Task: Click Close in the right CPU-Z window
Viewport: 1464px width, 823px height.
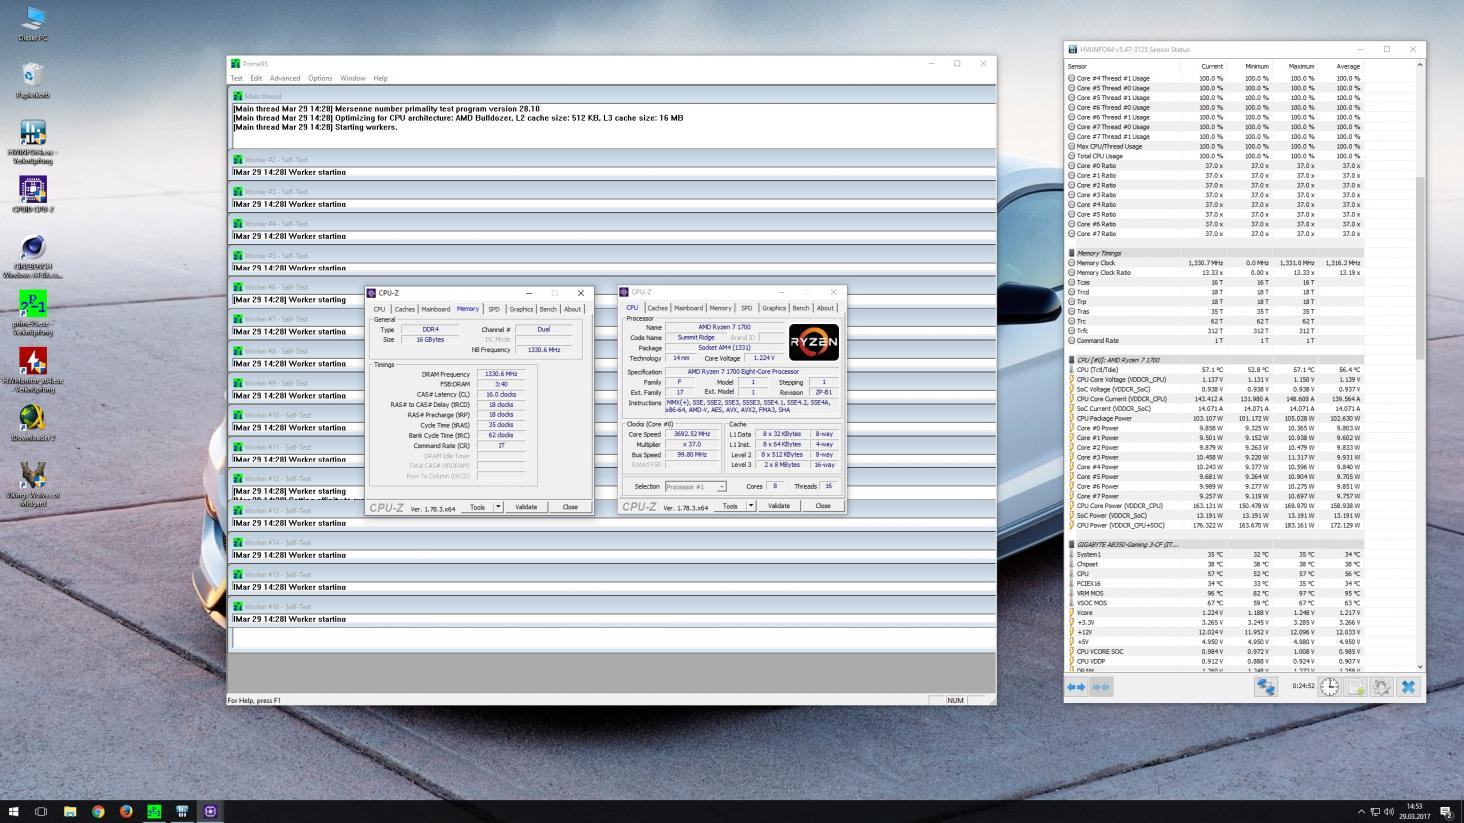Action: coord(823,506)
